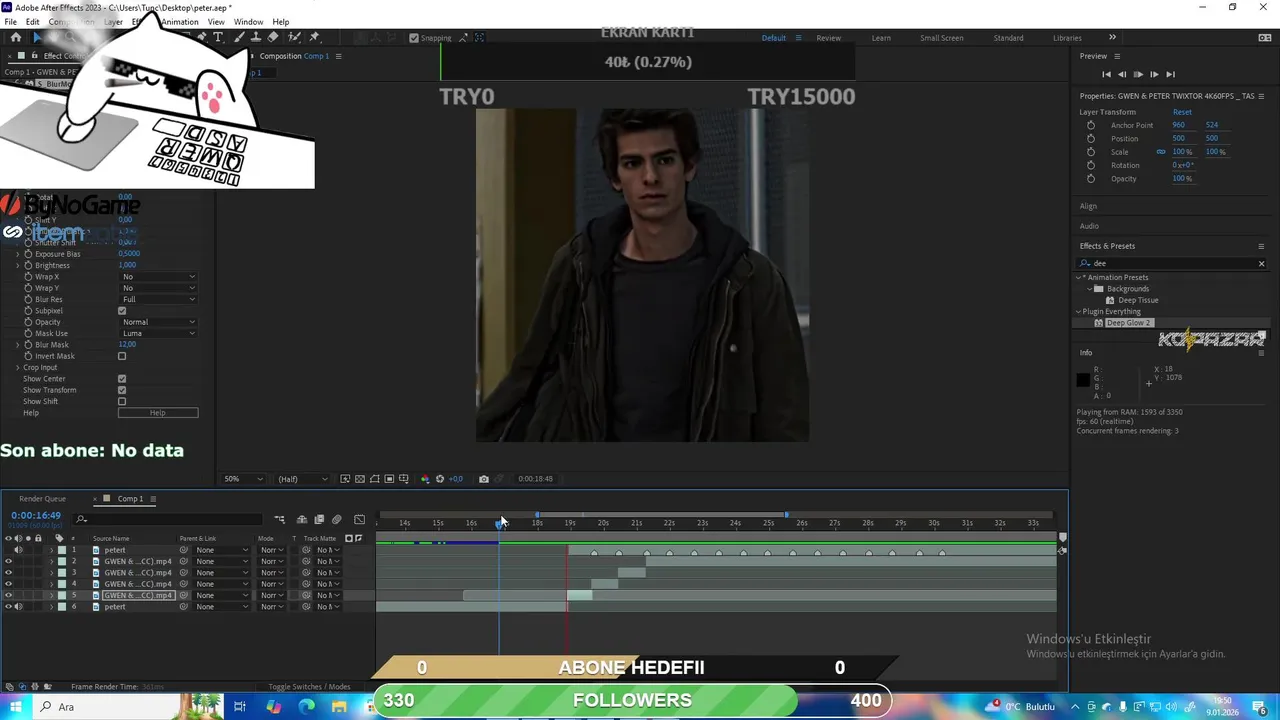Open the Wrap X dropdown
Image resolution: width=1280 pixels, height=720 pixels.
(x=158, y=277)
